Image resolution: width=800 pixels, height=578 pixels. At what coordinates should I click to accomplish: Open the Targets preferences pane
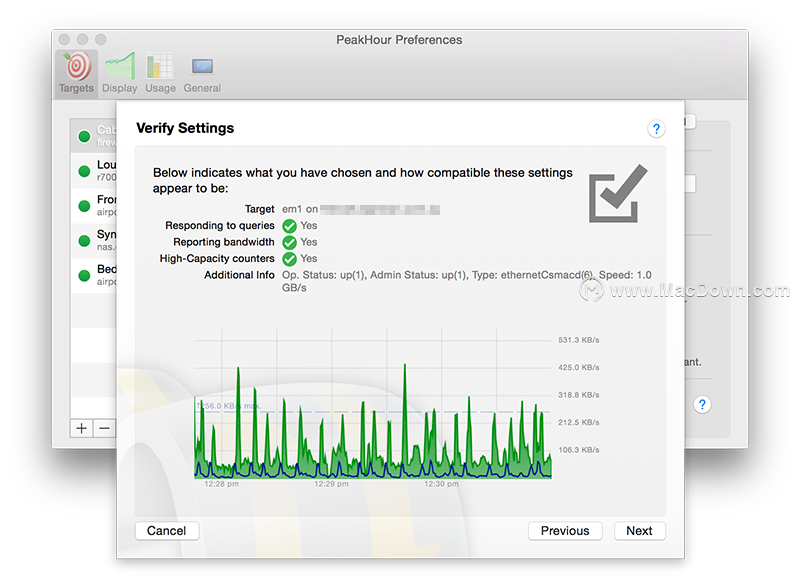(76, 73)
